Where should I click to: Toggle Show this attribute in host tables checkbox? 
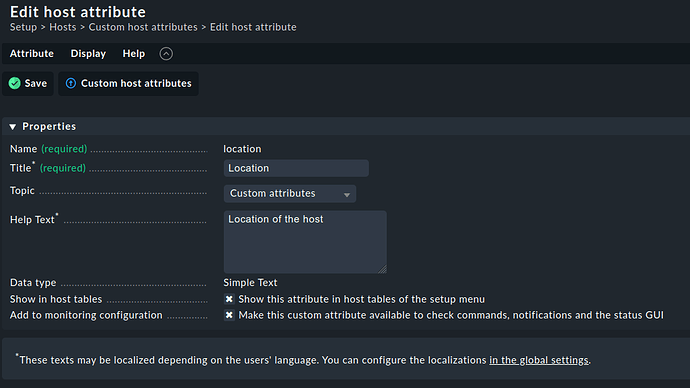(229, 299)
